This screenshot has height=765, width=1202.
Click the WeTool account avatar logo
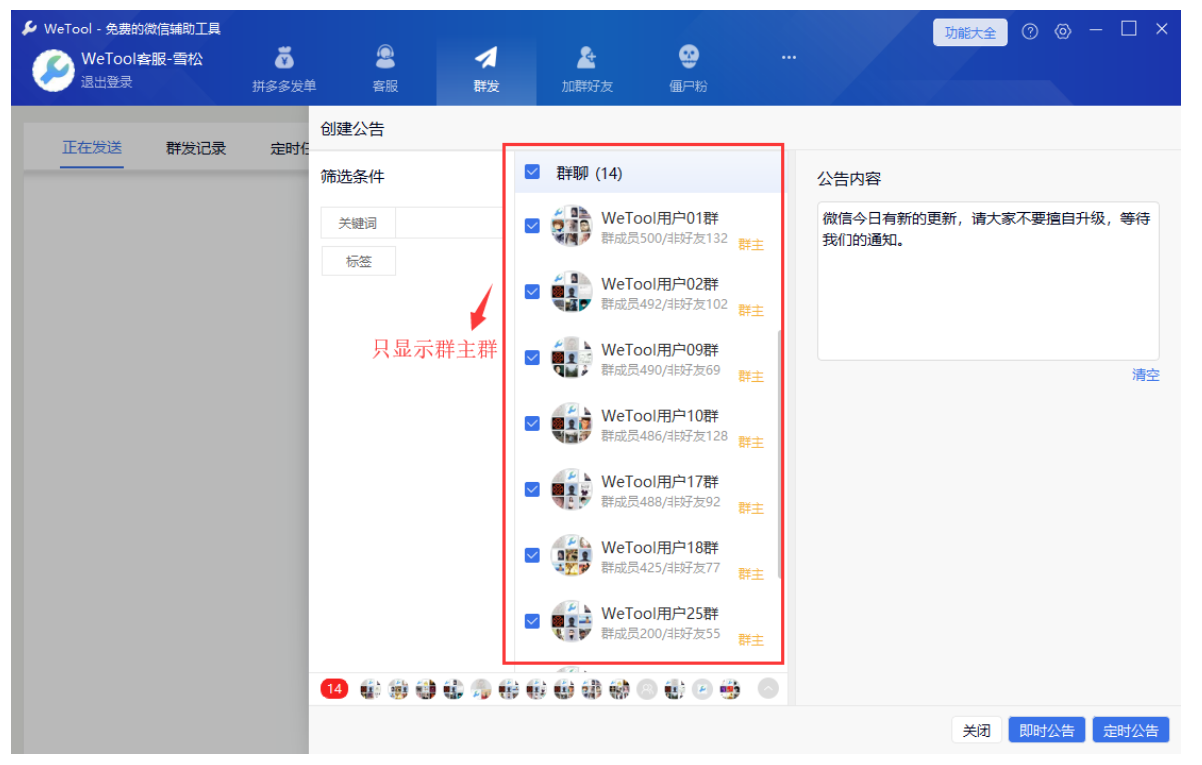tap(53, 70)
